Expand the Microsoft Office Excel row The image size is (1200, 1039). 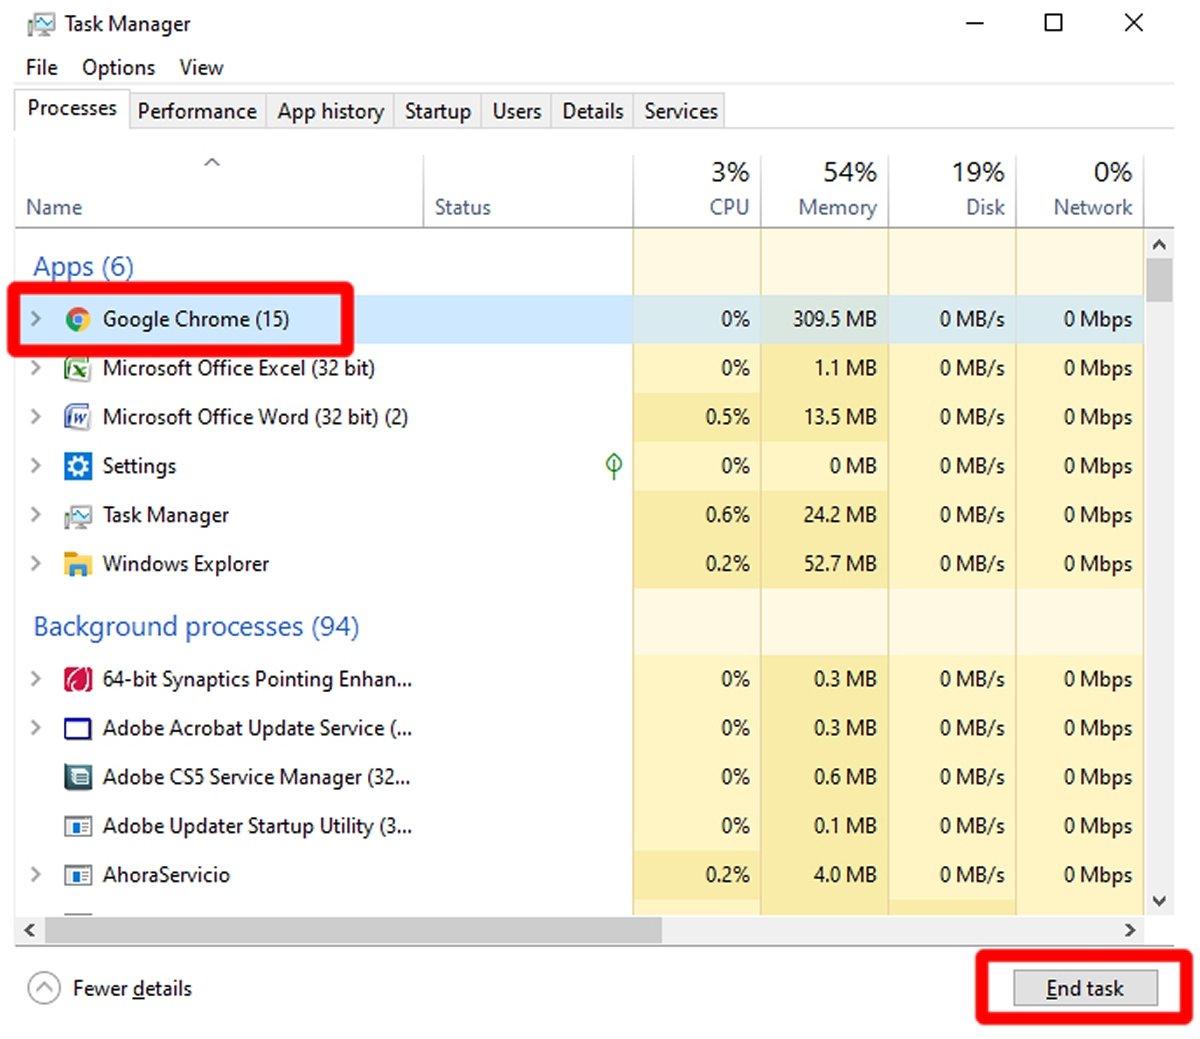pyautogui.click(x=36, y=368)
